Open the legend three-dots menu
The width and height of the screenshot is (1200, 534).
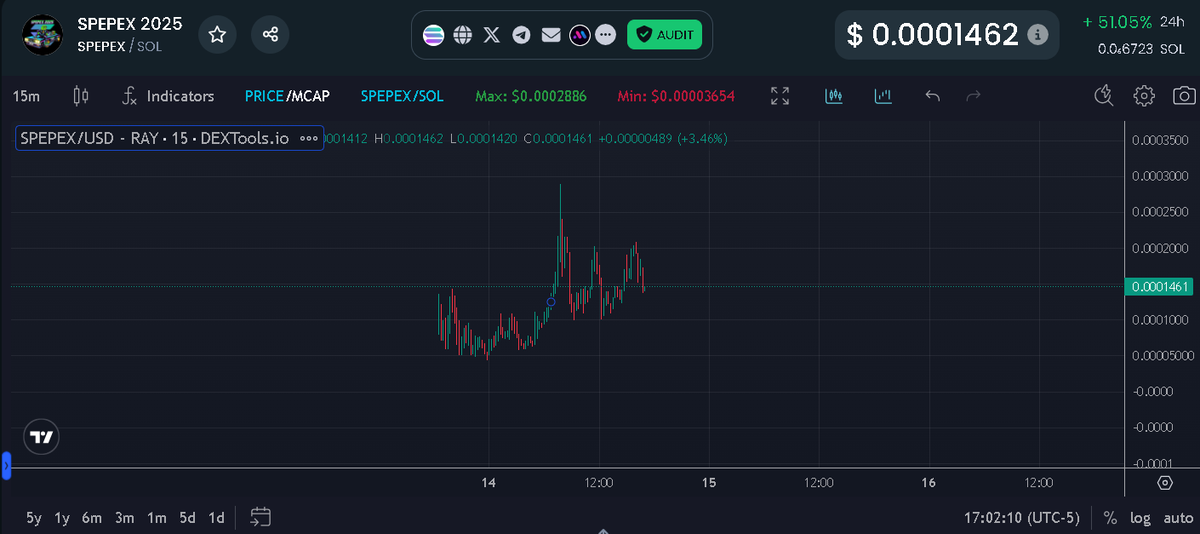[308, 138]
